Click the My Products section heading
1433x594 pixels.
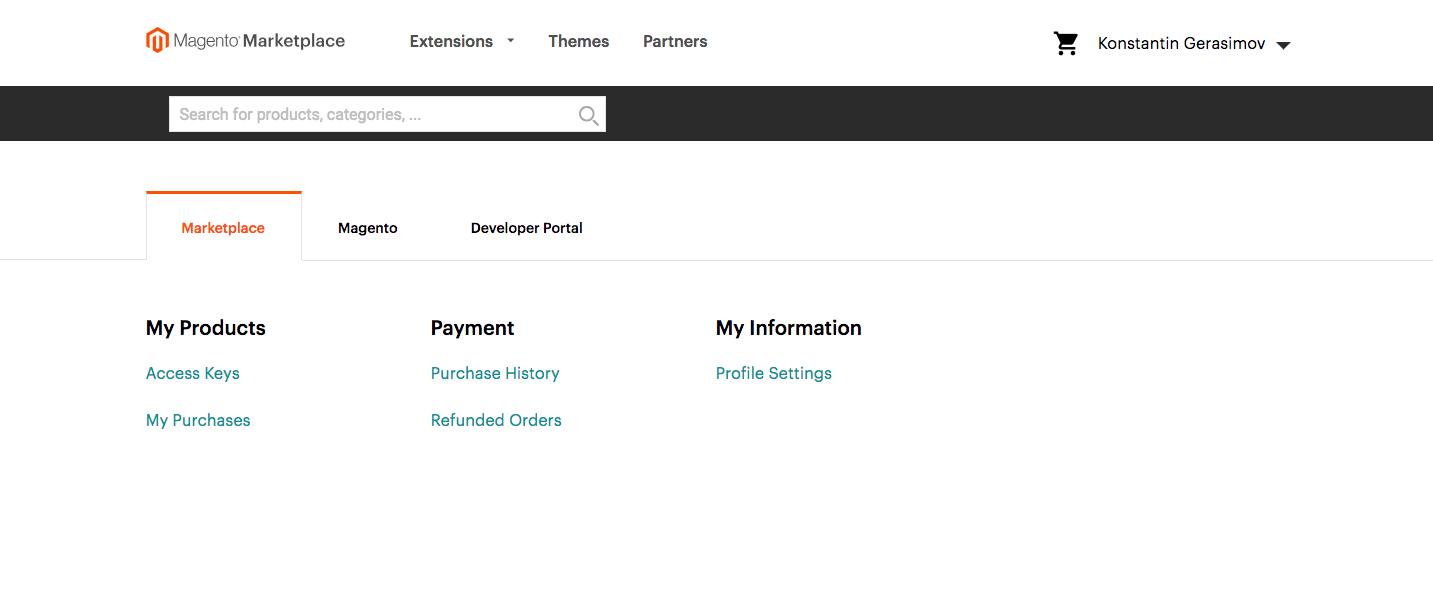[x=206, y=328]
